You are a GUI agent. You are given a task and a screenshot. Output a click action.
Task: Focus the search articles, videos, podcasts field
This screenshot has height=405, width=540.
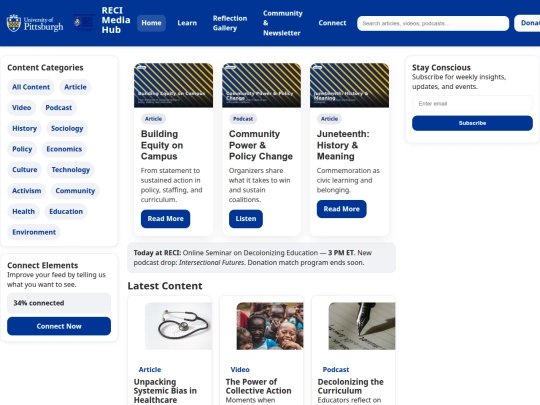click(433, 23)
